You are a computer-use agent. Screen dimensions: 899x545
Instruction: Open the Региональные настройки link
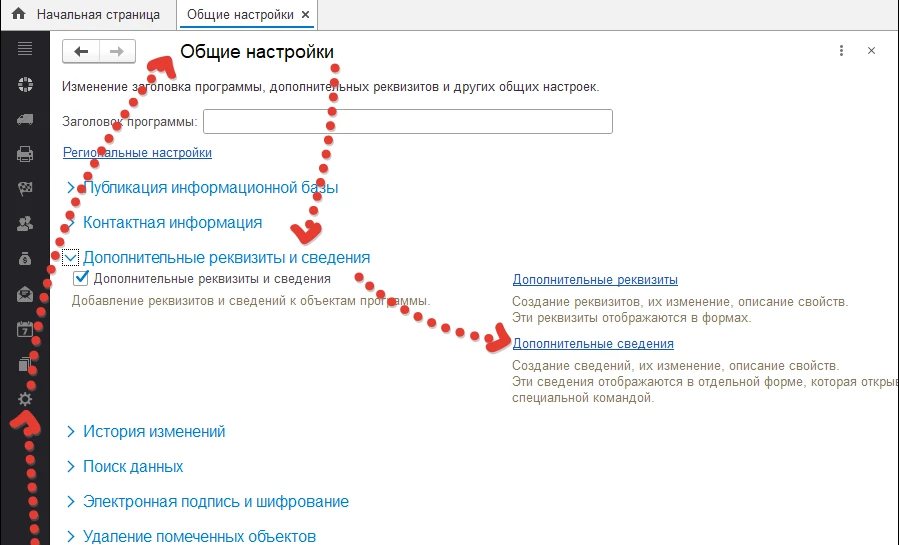tap(137, 153)
